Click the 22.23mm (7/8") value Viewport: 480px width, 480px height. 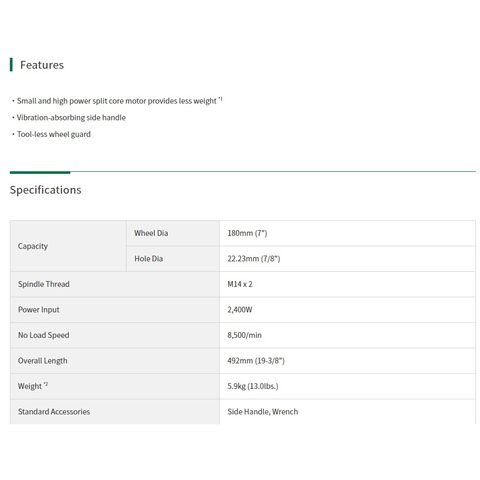click(x=254, y=259)
